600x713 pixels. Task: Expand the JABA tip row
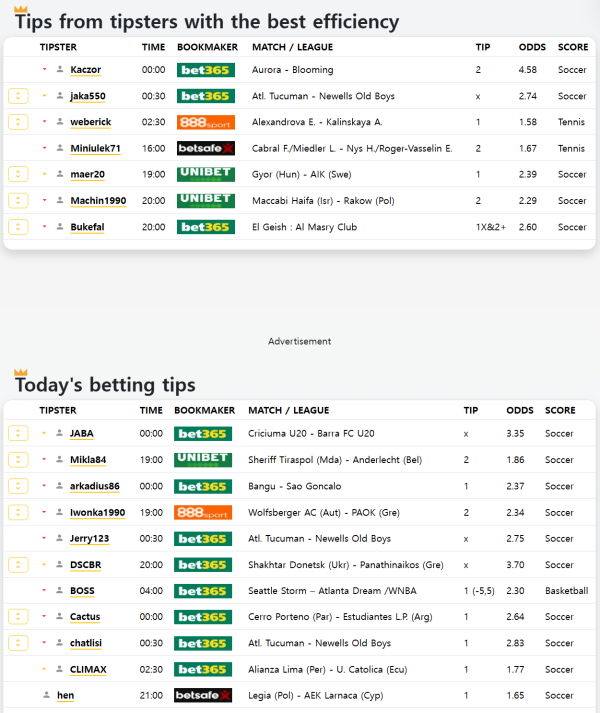pos(18,434)
